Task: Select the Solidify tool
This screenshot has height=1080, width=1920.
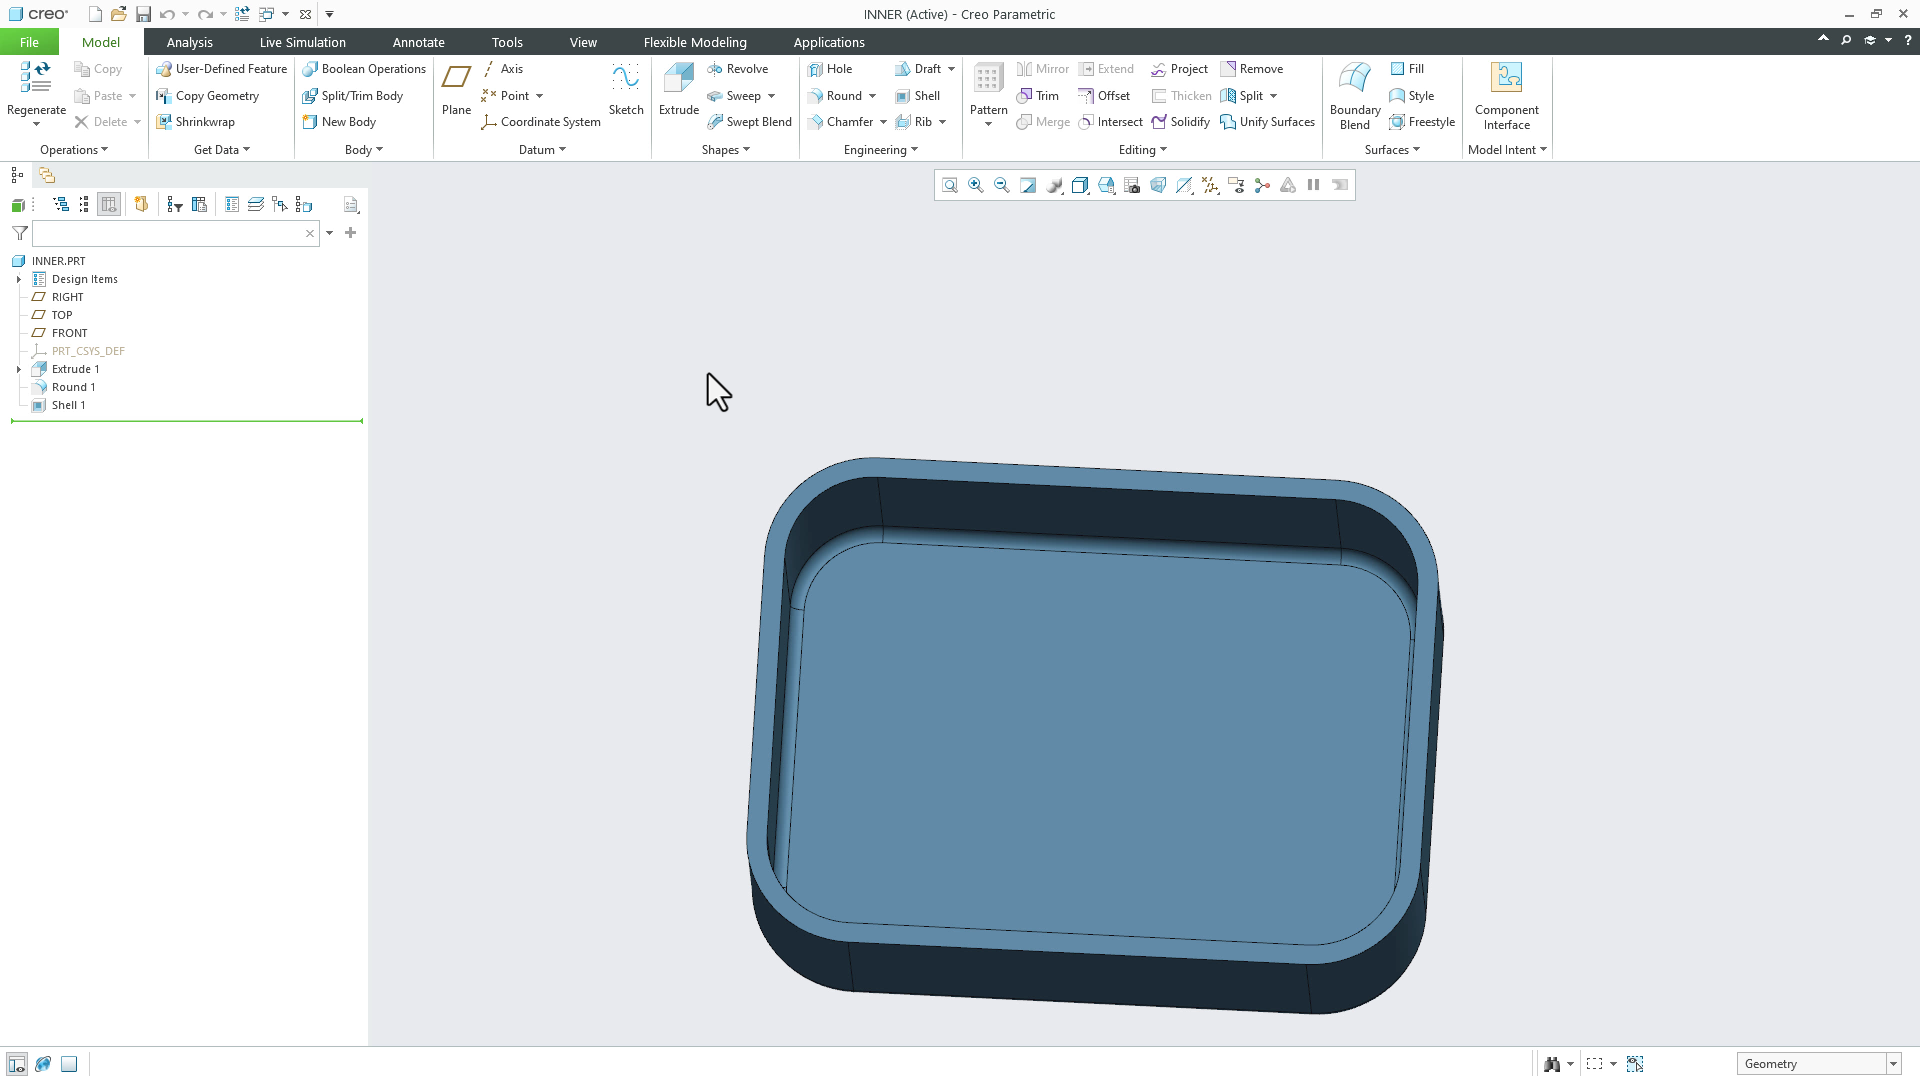Action: (x=1181, y=121)
